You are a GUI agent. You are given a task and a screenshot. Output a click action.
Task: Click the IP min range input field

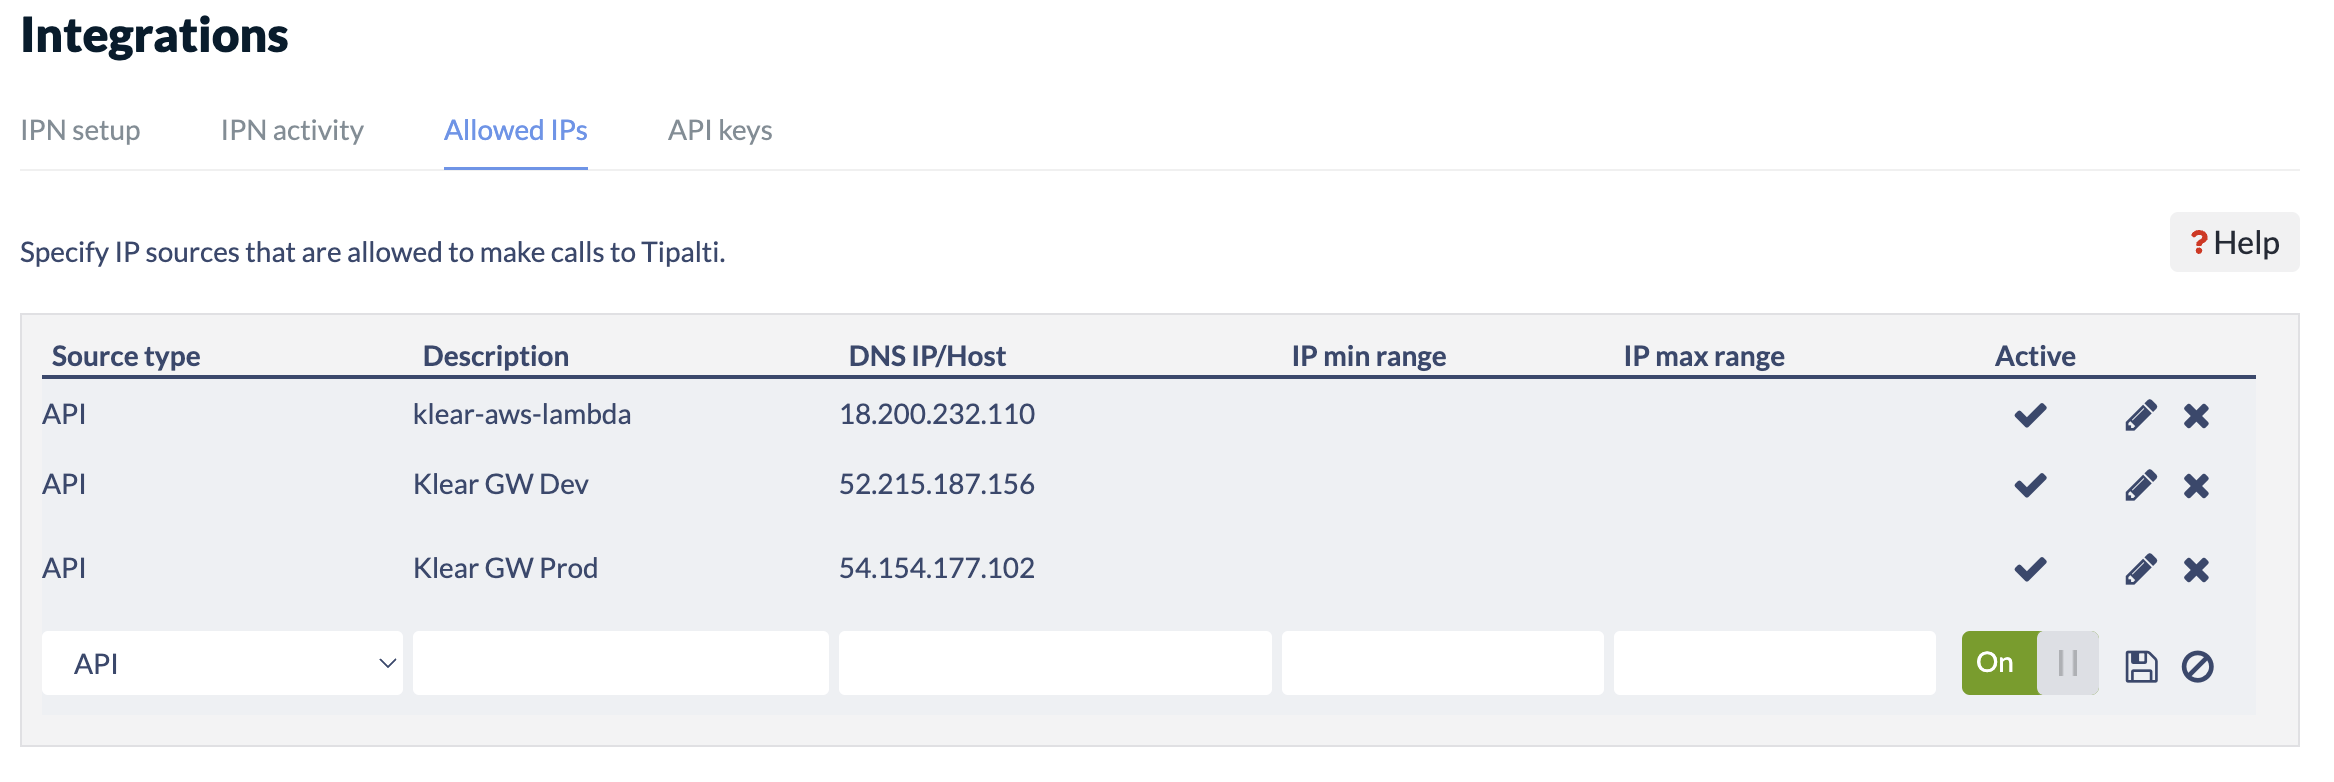pos(1442,663)
